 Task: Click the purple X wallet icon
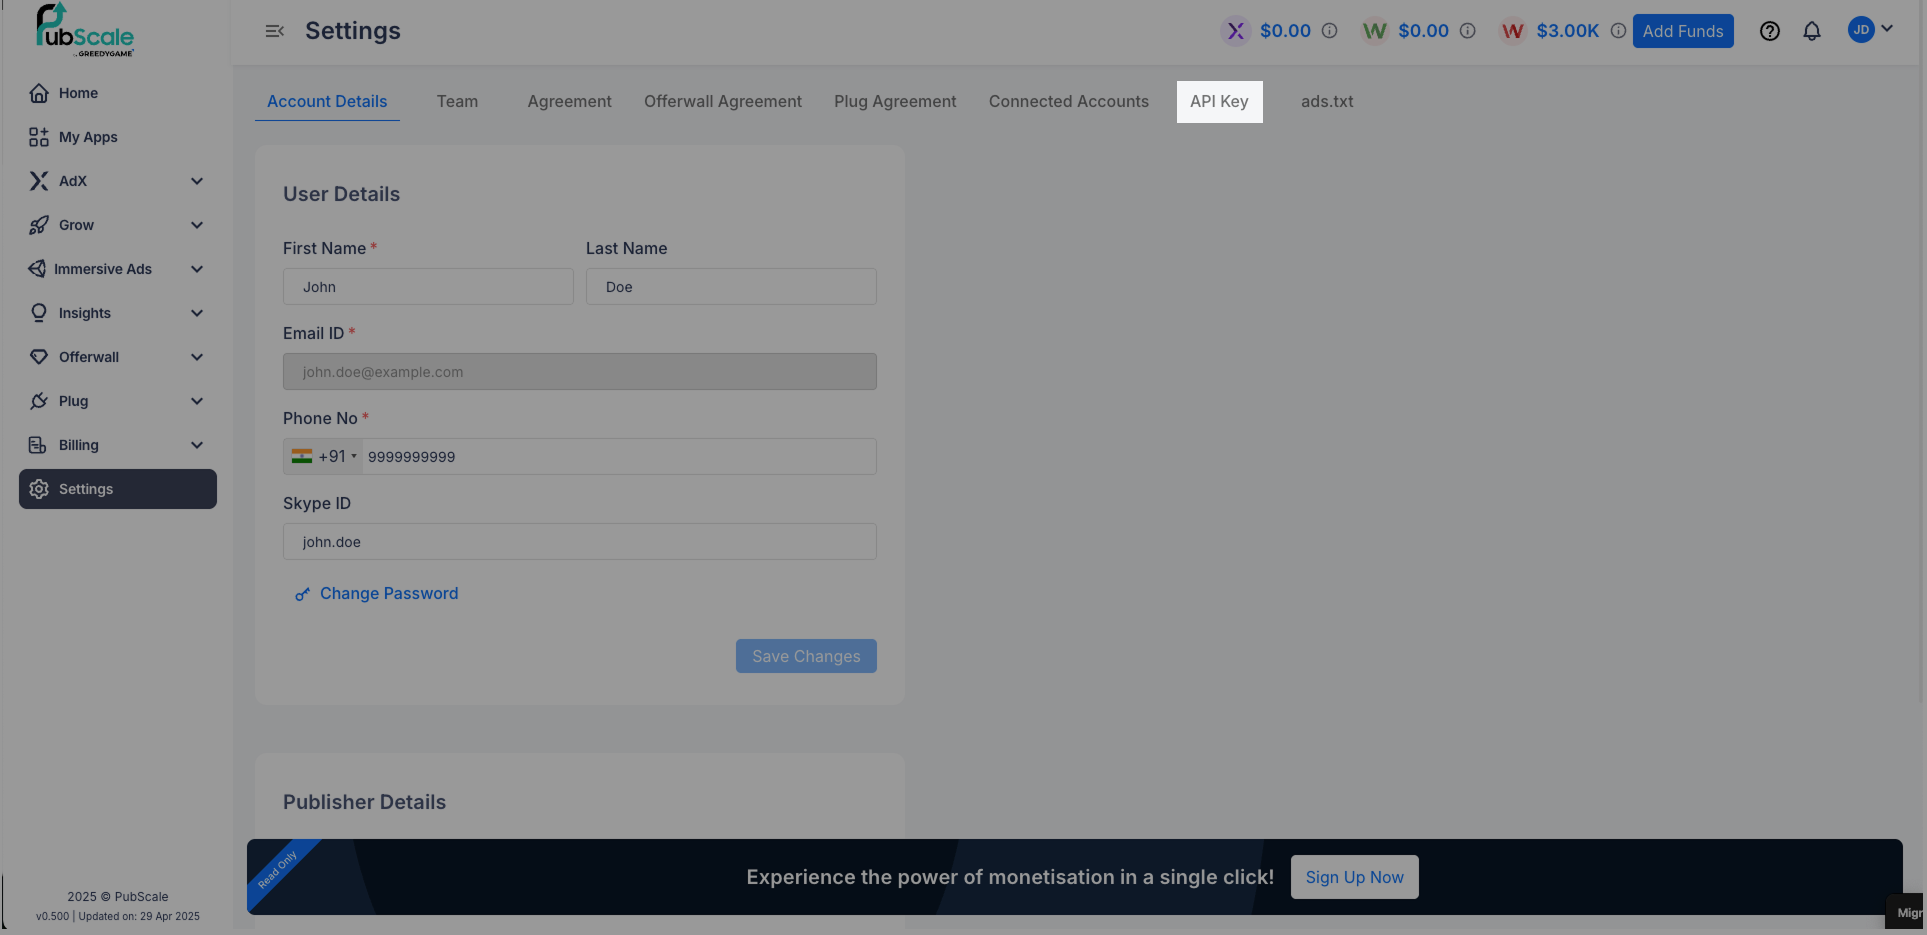click(1236, 31)
